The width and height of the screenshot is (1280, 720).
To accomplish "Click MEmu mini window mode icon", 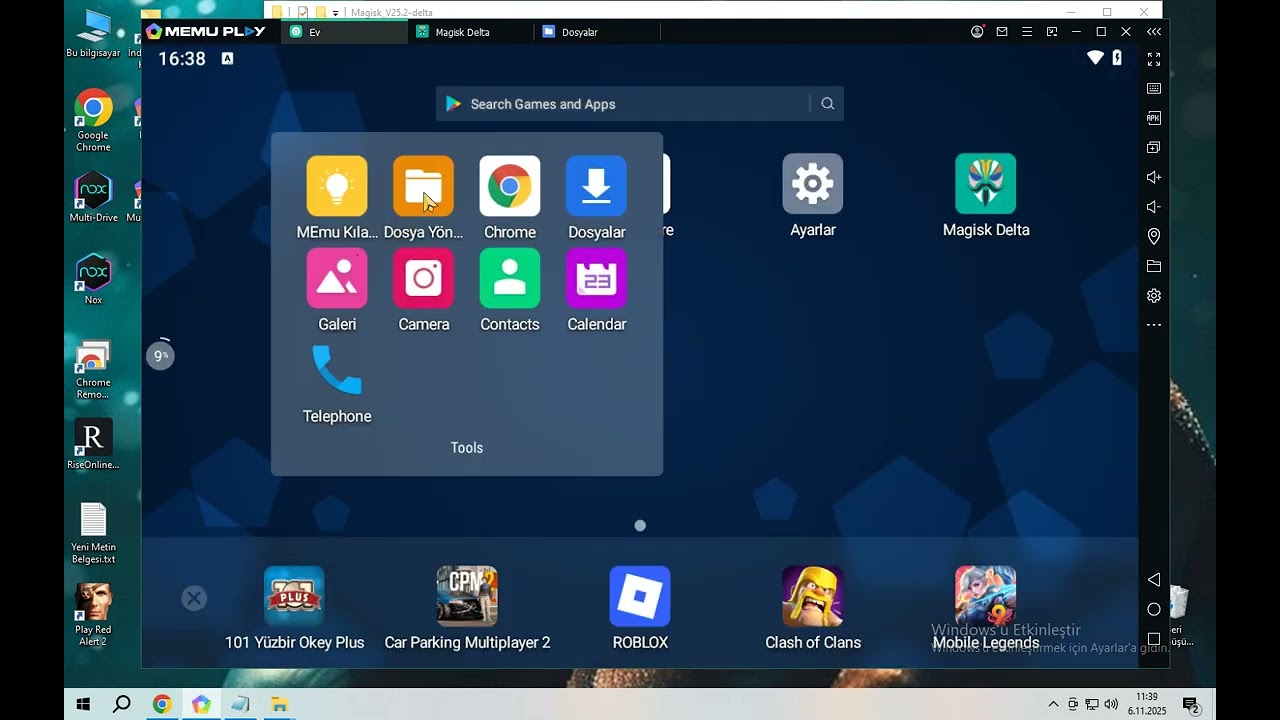I will click(x=1052, y=32).
